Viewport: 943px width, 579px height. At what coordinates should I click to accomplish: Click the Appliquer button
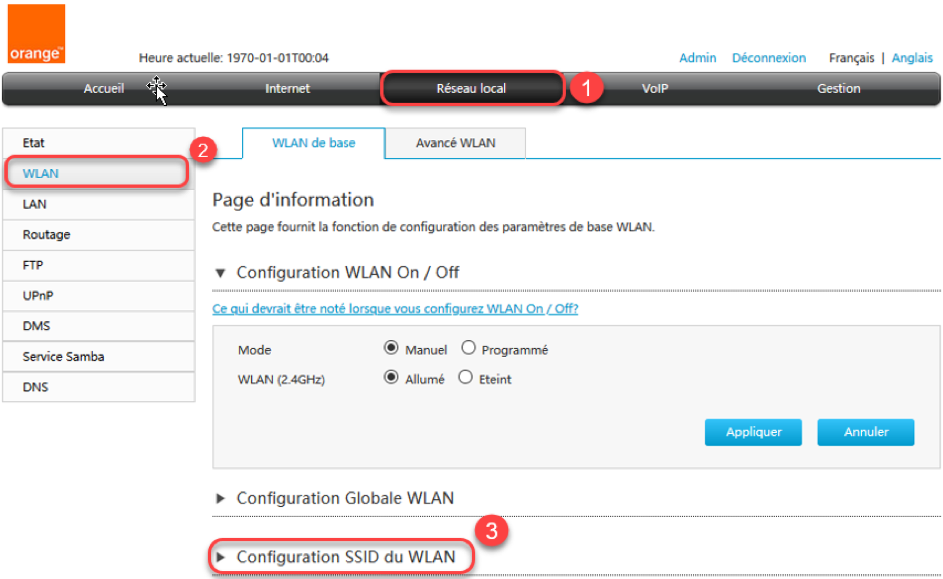[x=753, y=432]
